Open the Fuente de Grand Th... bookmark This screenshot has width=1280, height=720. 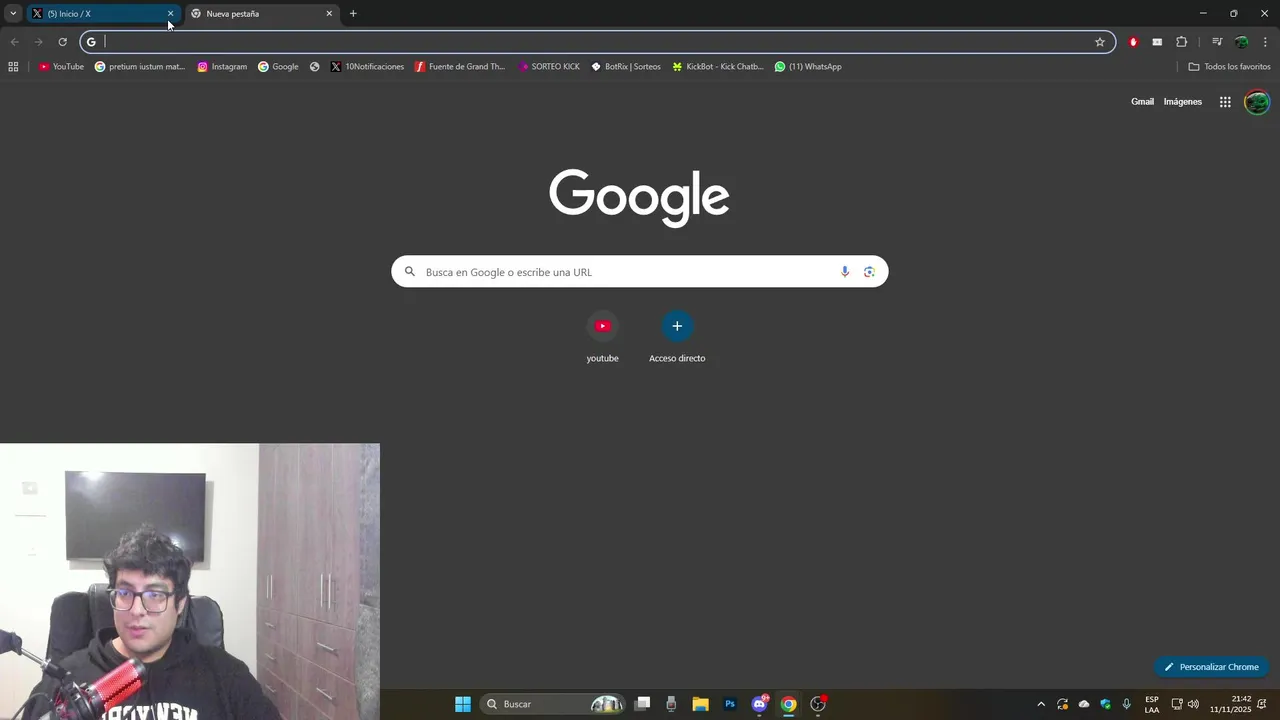pos(460,67)
